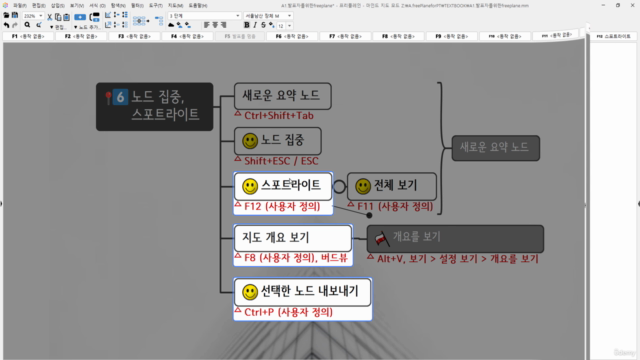This screenshot has height=360, width=640.
Task: Add a new child node with plus icon
Action: 80,17
